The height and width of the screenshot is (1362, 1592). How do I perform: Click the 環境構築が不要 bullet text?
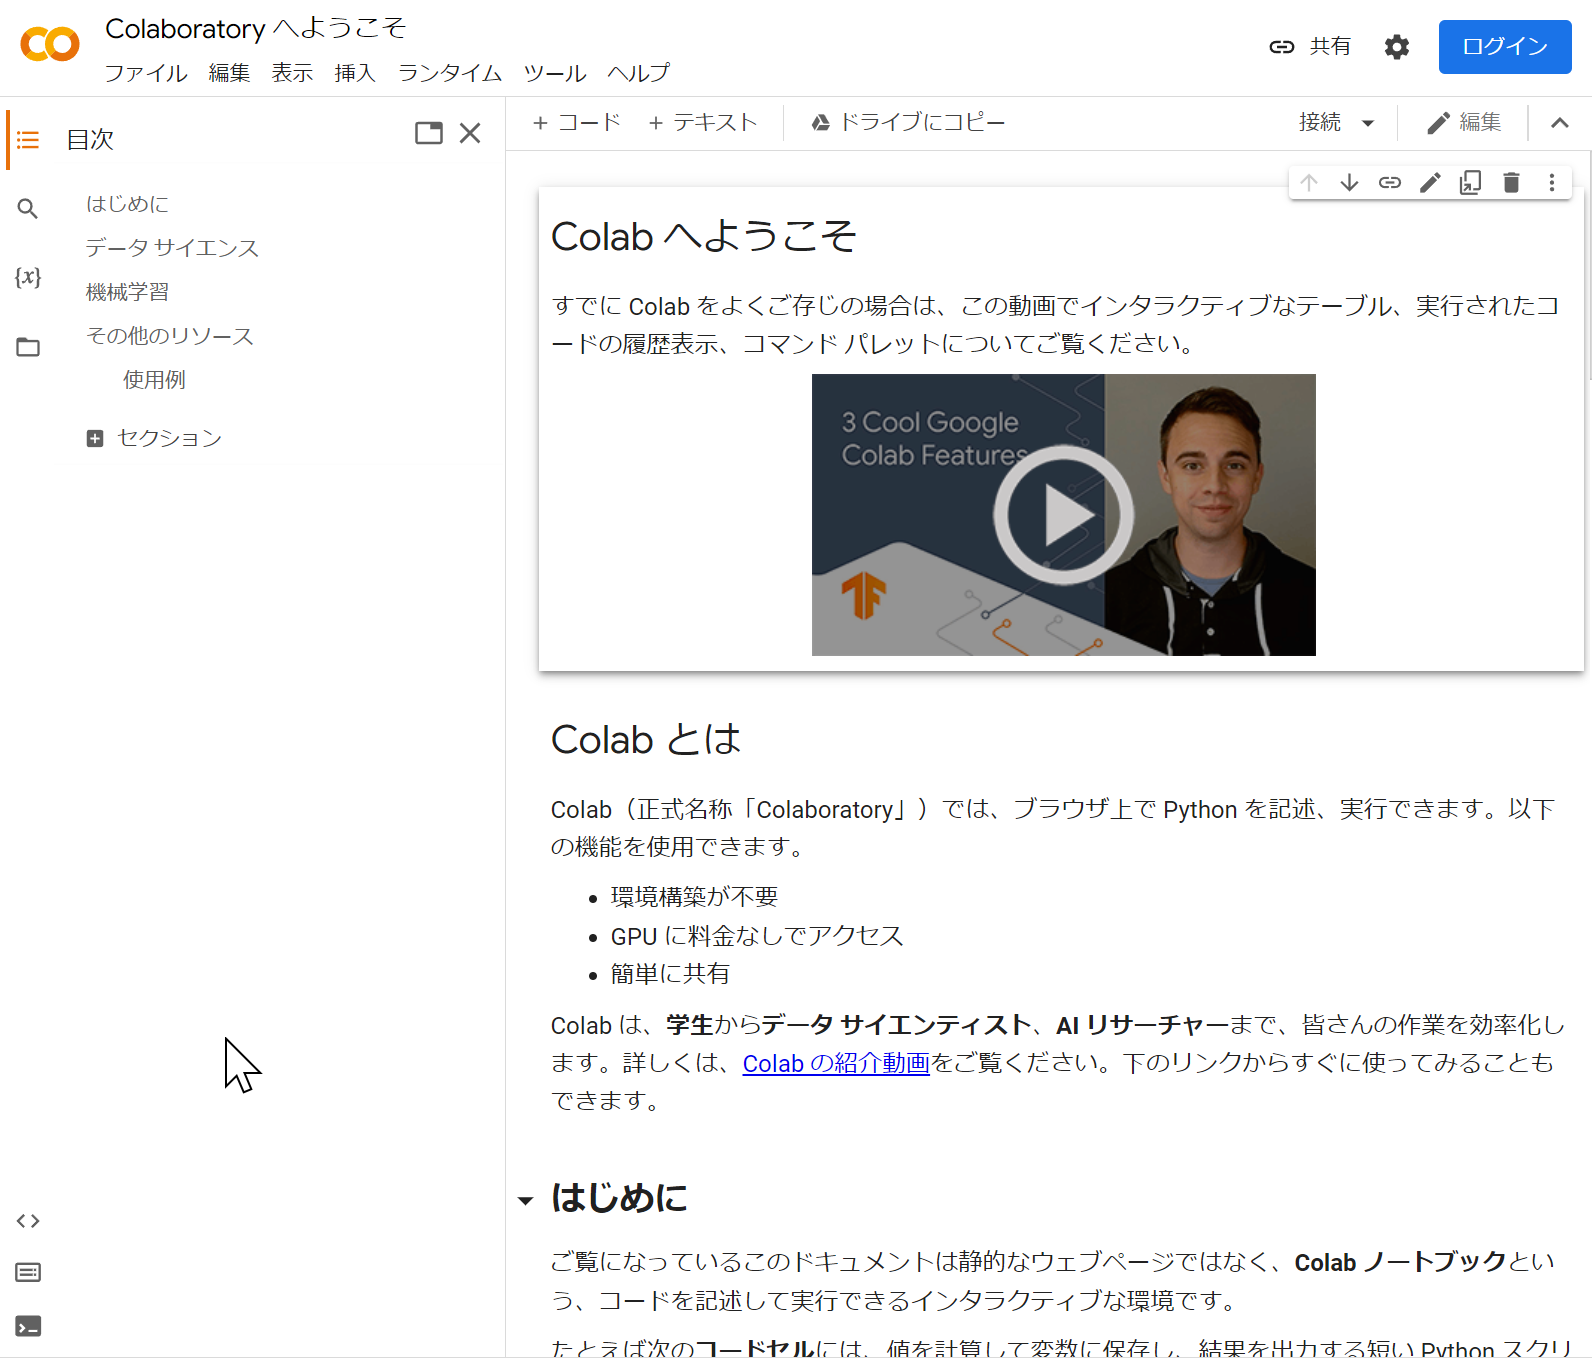click(694, 897)
